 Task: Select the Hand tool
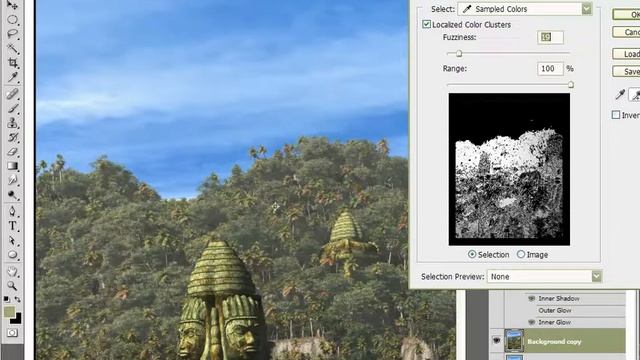point(12,271)
